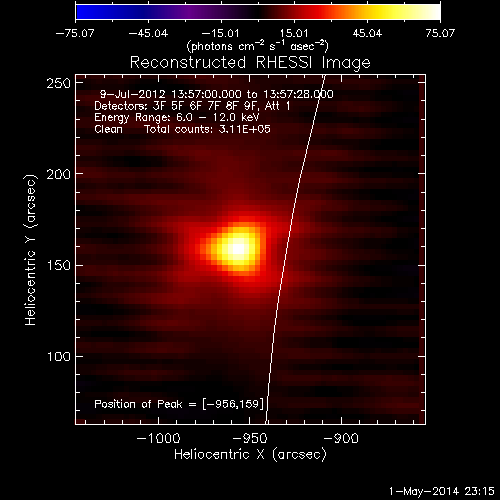Click the observation date-time text line
The height and width of the screenshot is (500, 500).
coord(217,94)
